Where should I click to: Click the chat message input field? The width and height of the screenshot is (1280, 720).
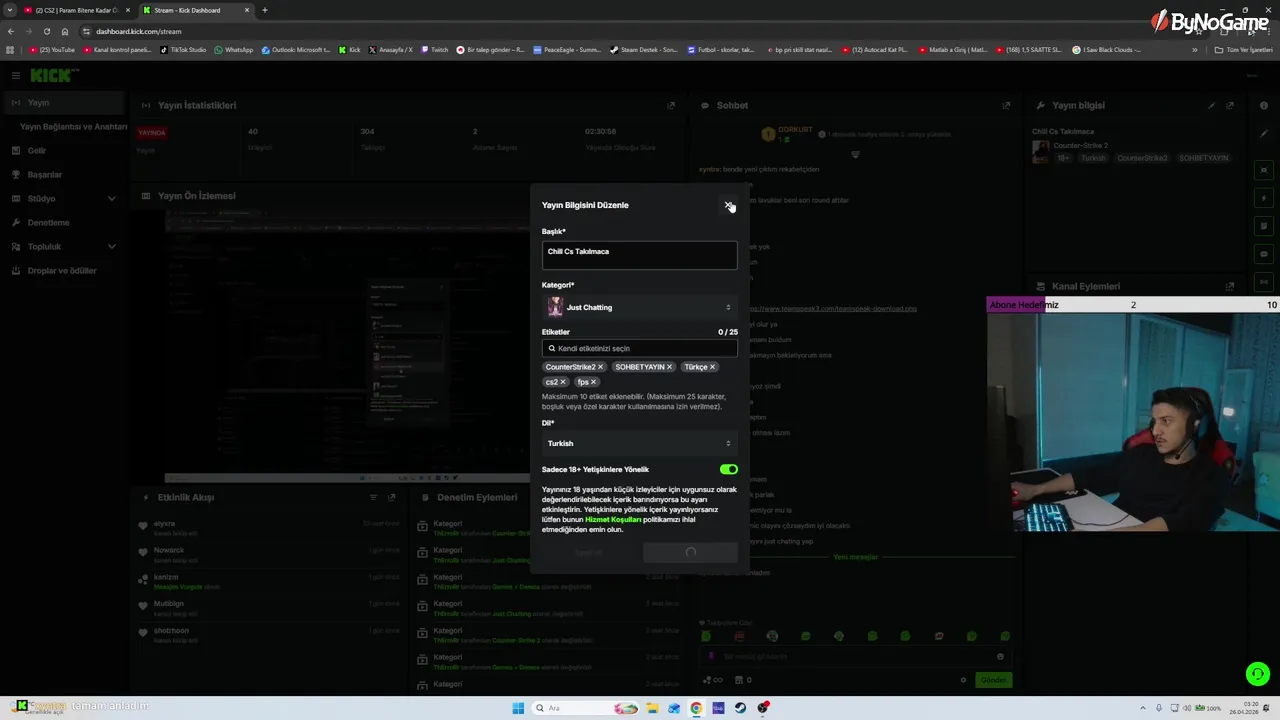855,657
